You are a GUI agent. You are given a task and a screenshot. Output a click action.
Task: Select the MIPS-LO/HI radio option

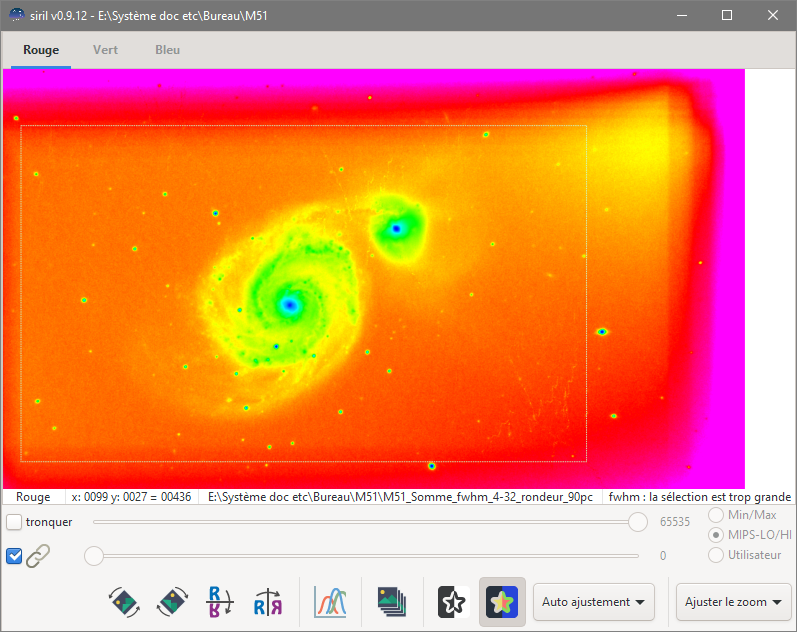pyautogui.click(x=716, y=535)
